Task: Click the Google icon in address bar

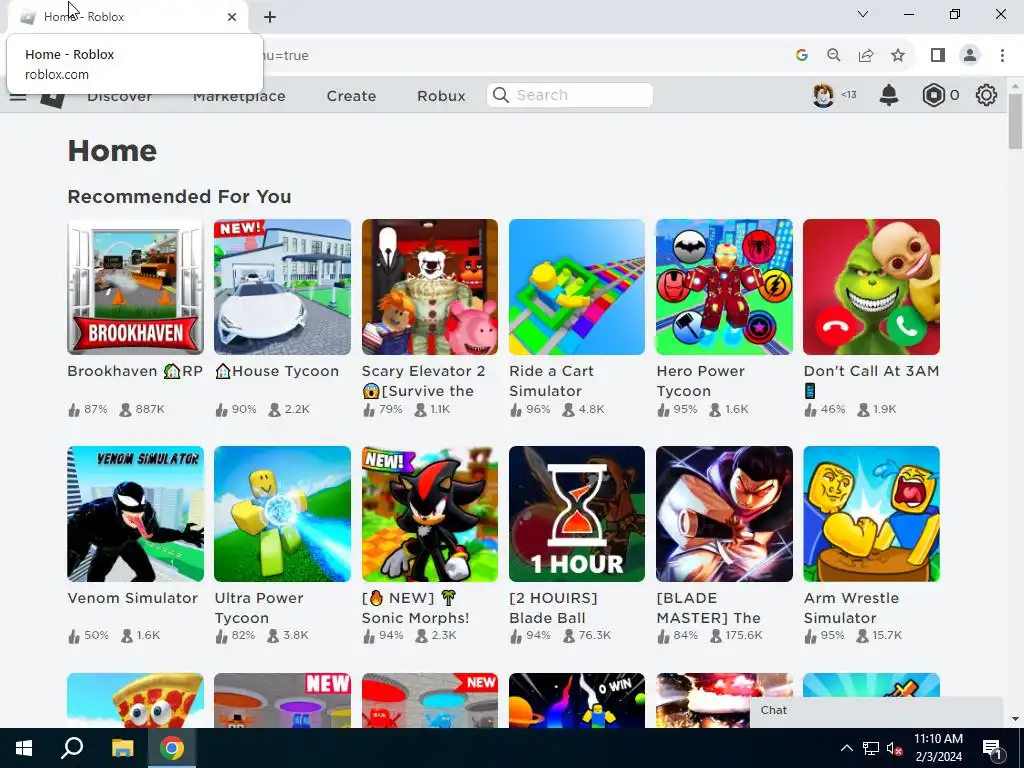Action: coord(802,56)
